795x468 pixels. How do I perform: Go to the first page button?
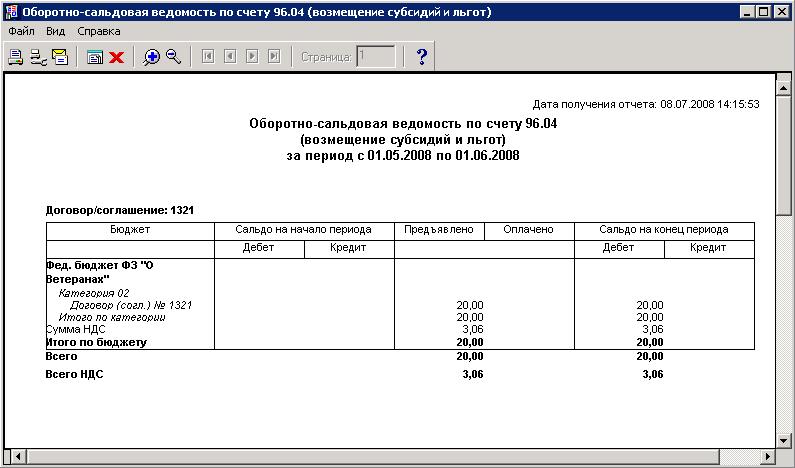click(208, 57)
